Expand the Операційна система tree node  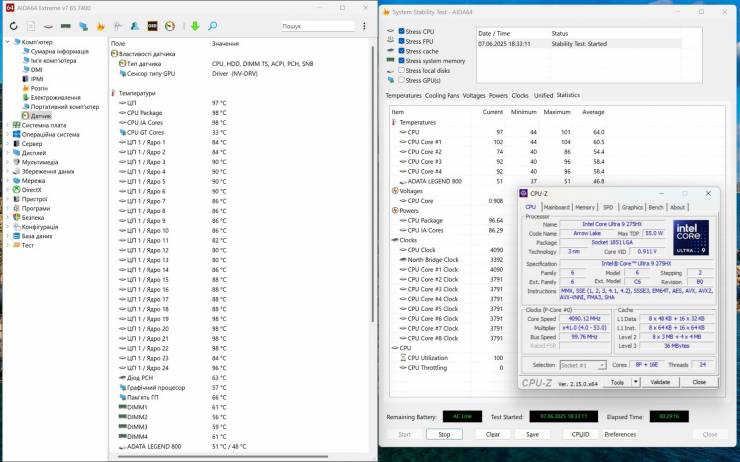[8, 134]
